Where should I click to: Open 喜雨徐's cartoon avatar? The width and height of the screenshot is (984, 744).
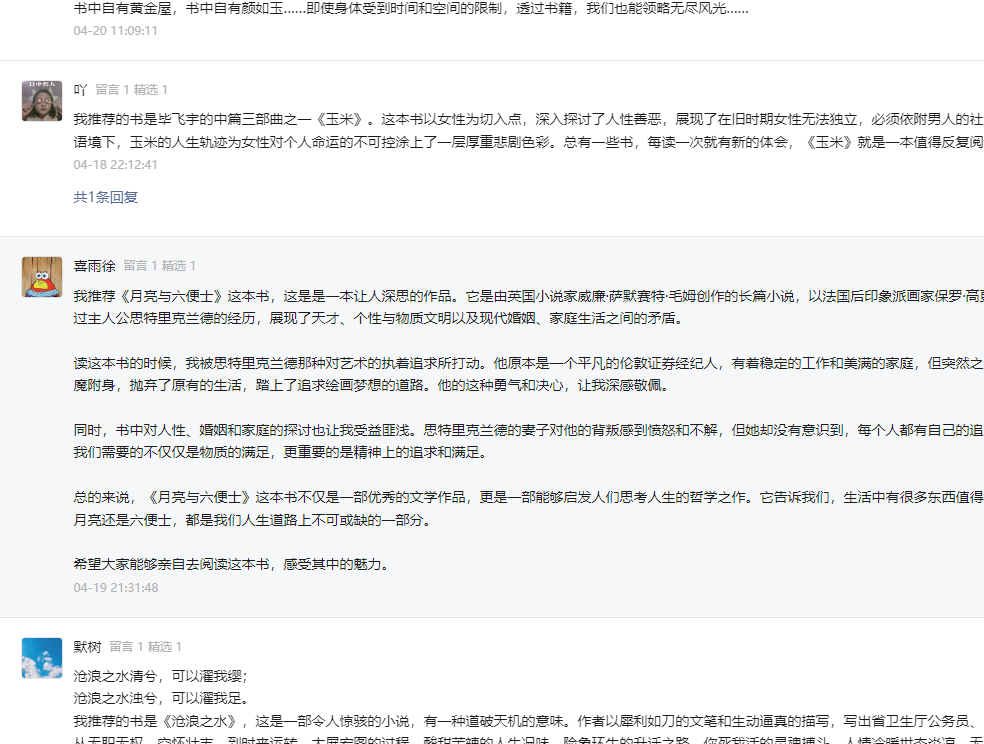[42, 277]
